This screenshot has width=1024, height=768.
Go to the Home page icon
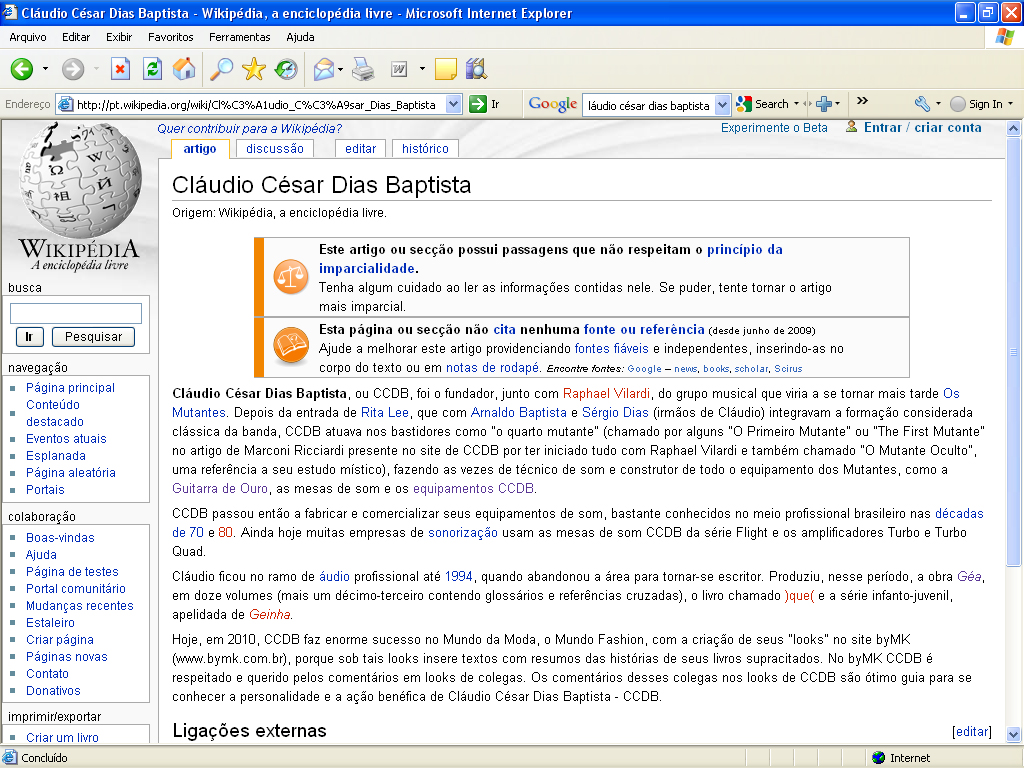[184, 69]
